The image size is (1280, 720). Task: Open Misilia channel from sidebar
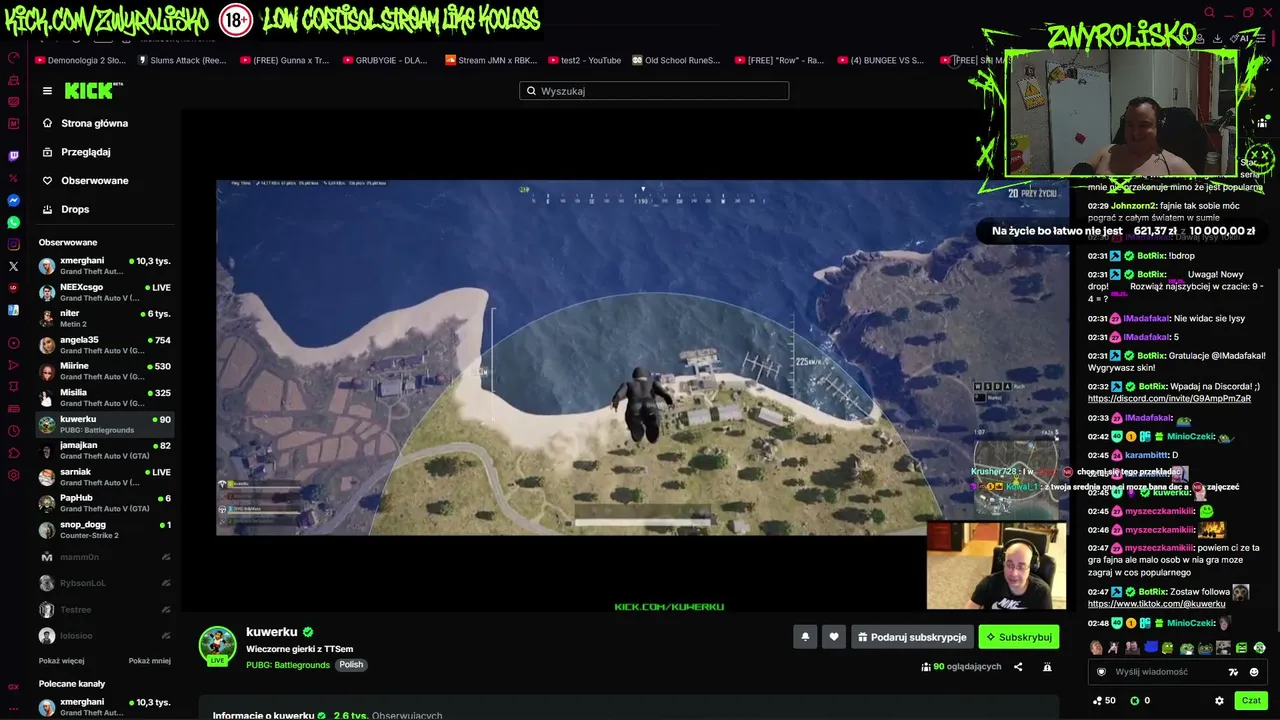pyautogui.click(x=105, y=398)
